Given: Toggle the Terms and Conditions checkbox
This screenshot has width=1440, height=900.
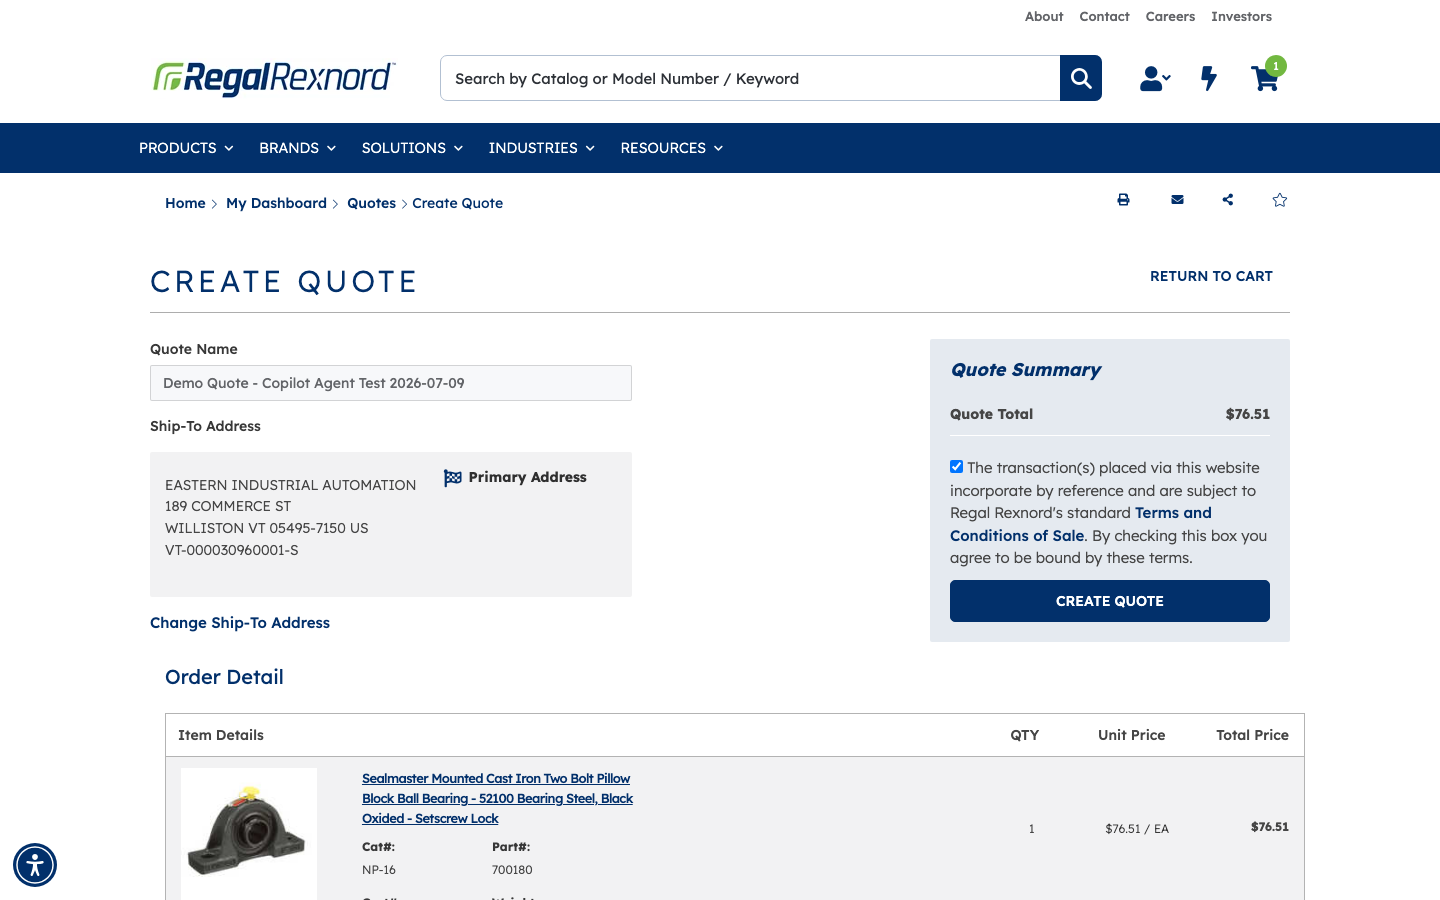Looking at the screenshot, I should (x=956, y=467).
